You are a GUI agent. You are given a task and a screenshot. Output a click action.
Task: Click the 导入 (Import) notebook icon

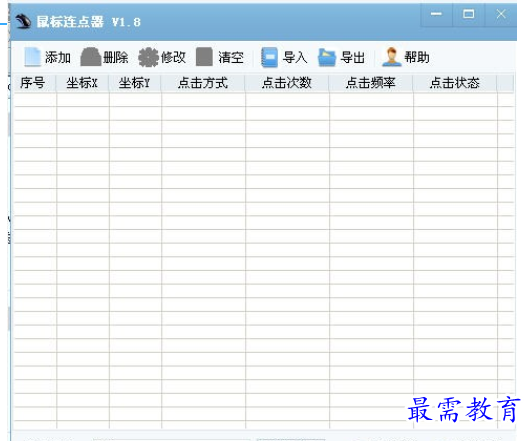point(269,57)
